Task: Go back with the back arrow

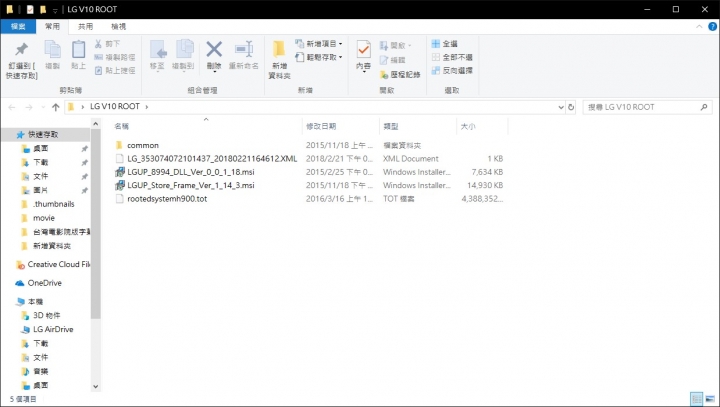Action: (12, 107)
